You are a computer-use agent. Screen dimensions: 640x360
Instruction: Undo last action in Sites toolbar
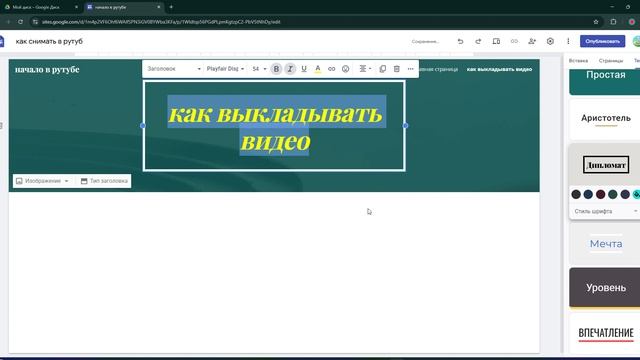pos(460,41)
